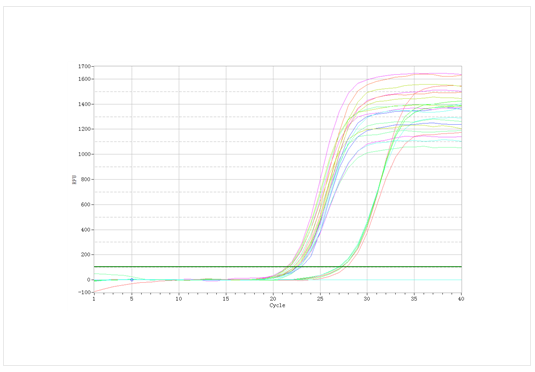Select the flat cyan baseline trace near cycle 35

415,280
